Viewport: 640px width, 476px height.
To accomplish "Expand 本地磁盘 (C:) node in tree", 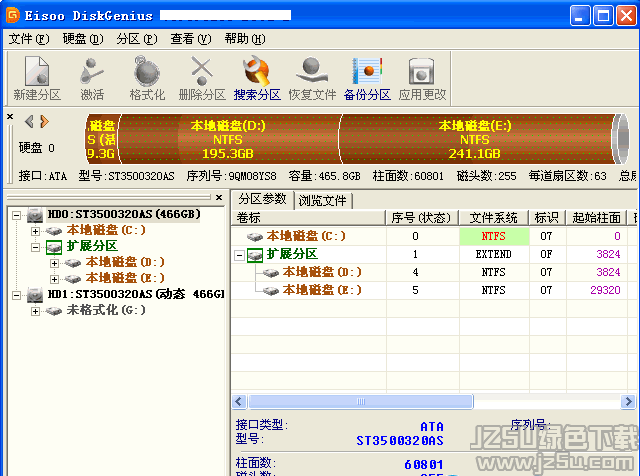I will click(x=36, y=231).
